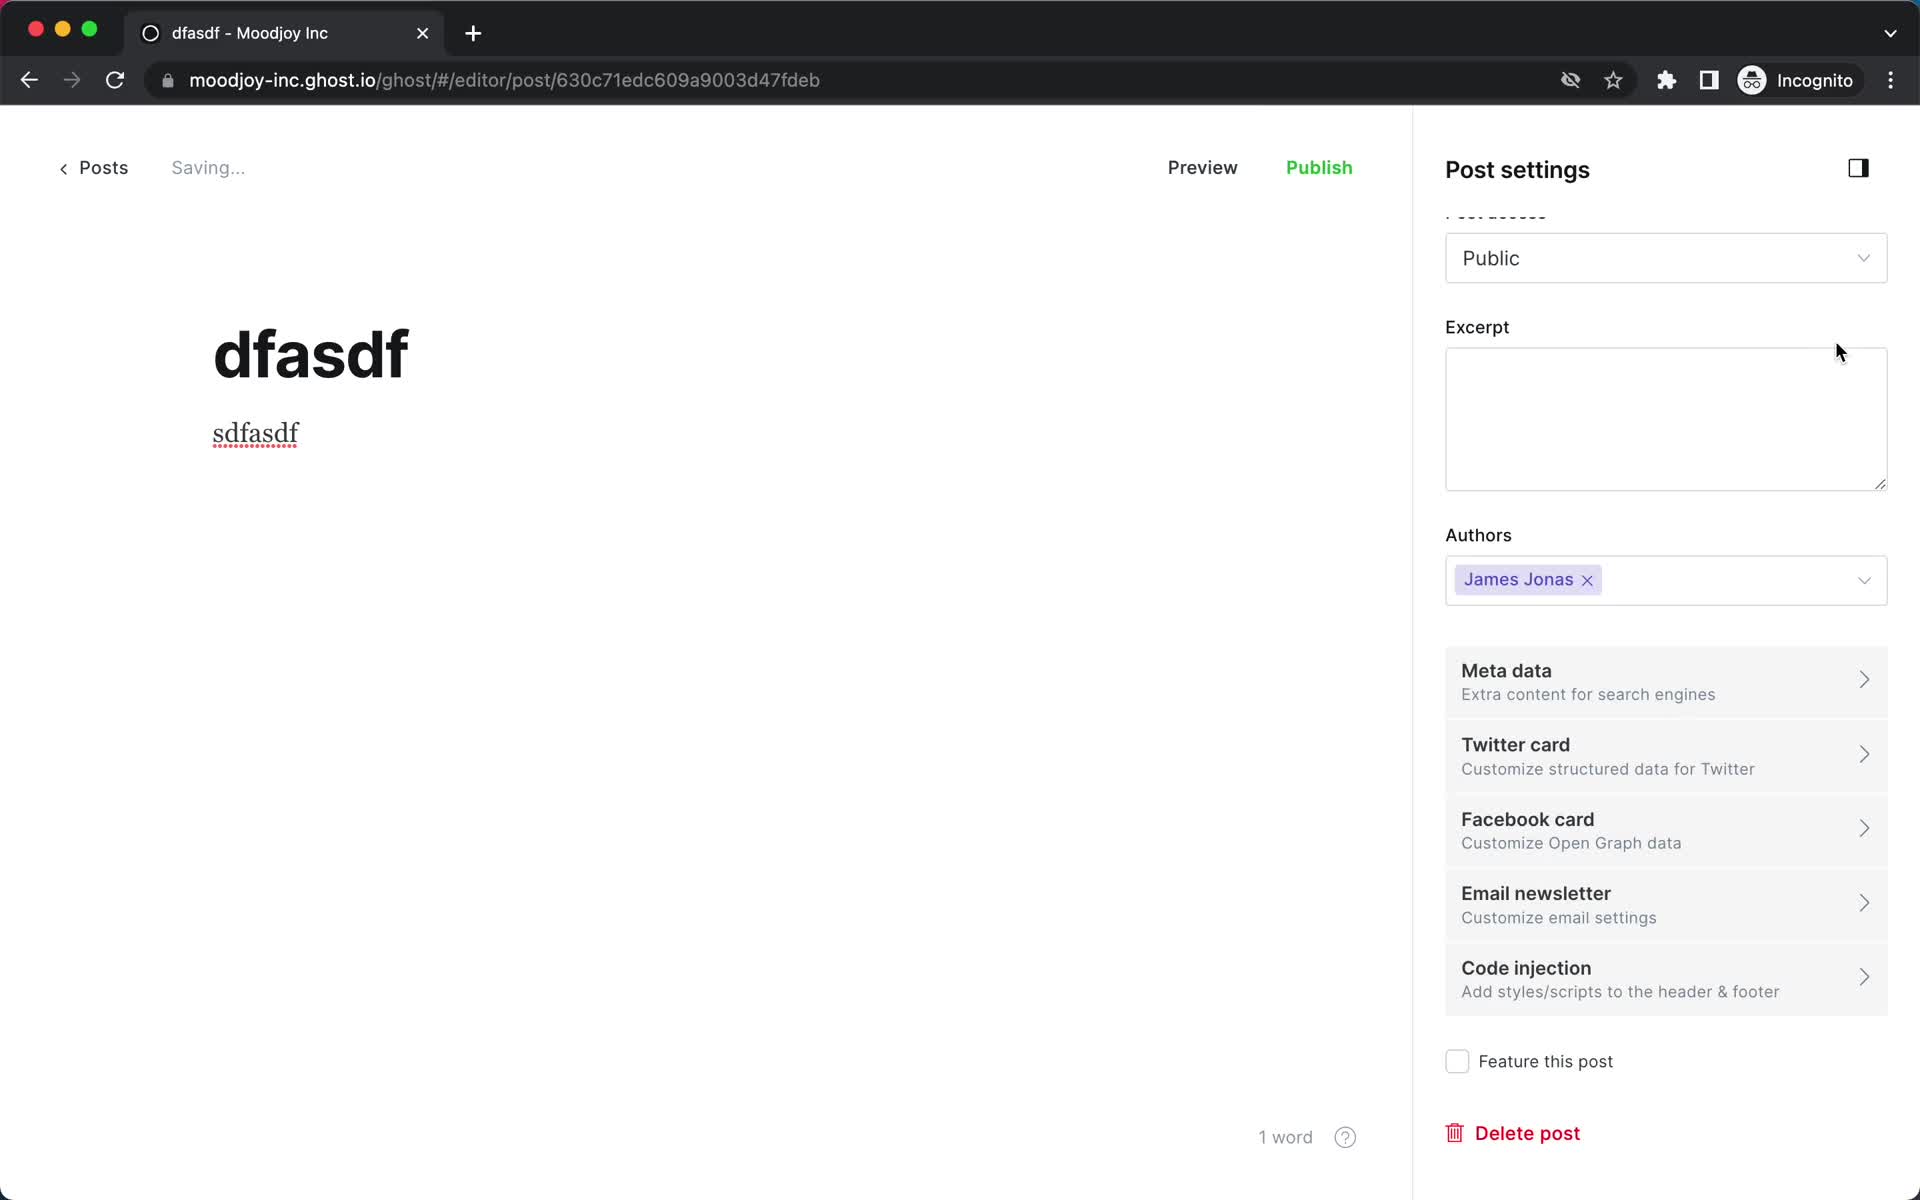
Task: Click the Meta data expand arrow
Action: point(1863,680)
